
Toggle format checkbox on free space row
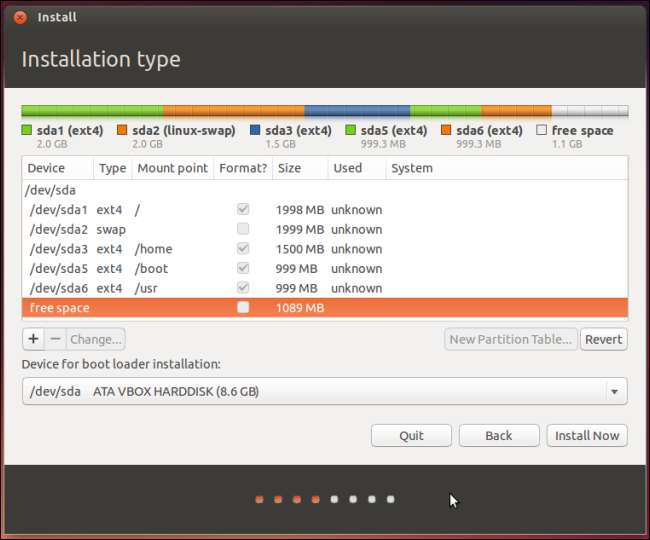point(242,308)
